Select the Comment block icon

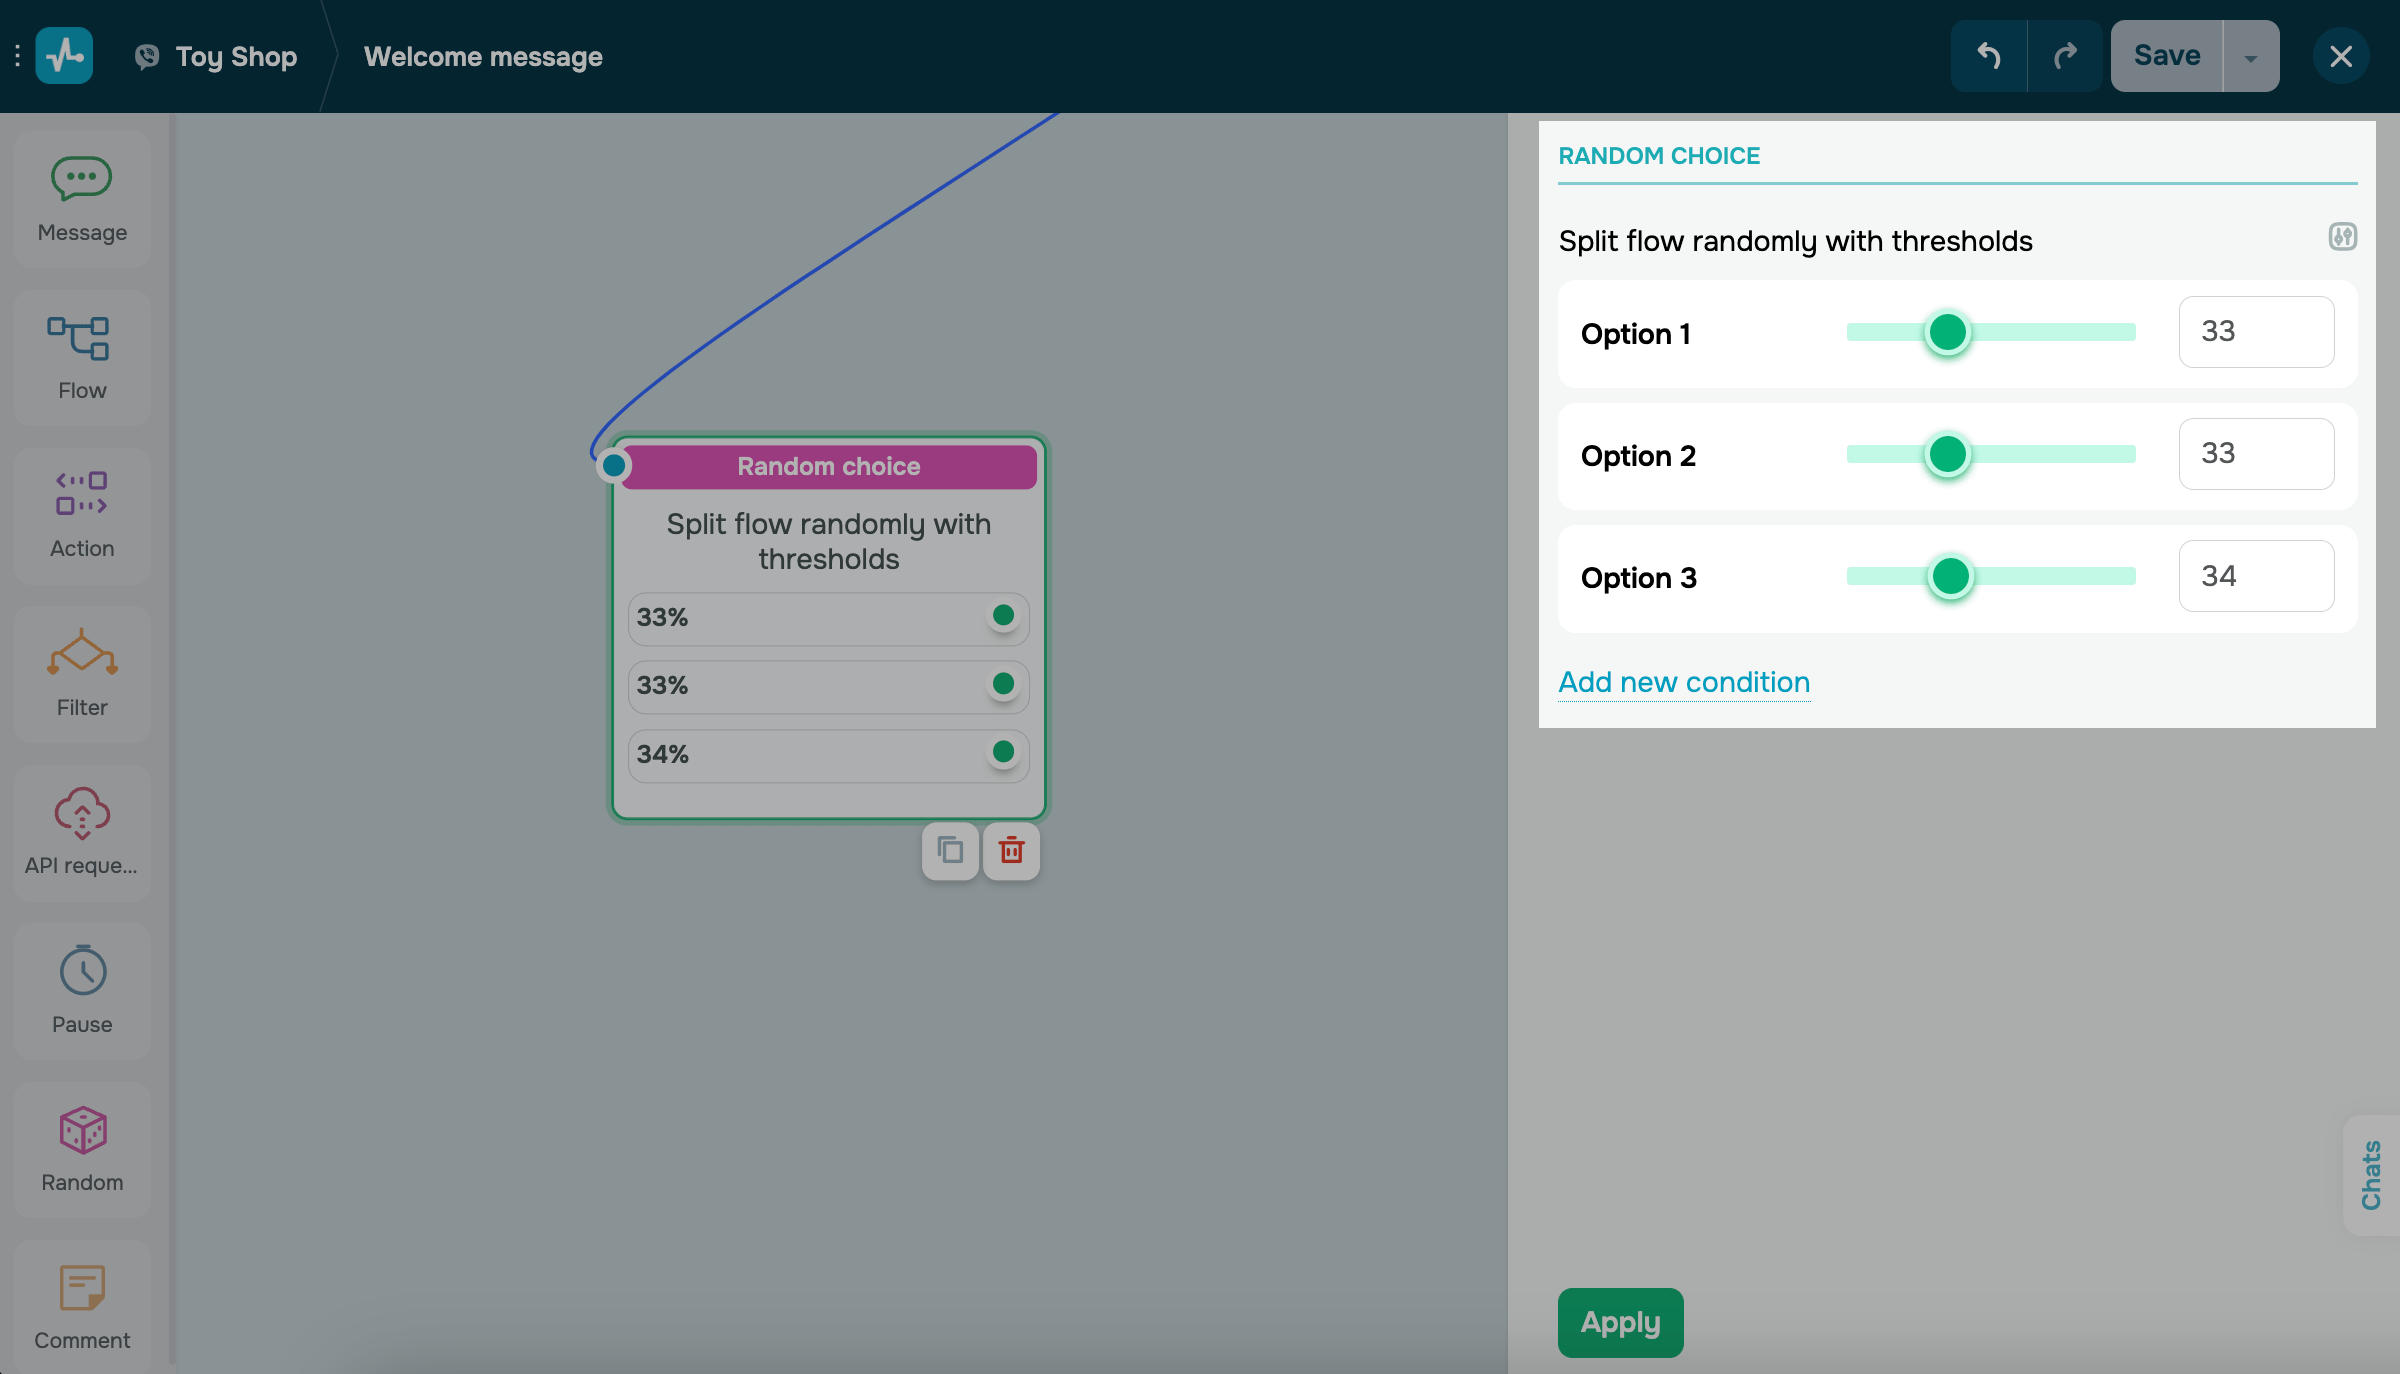(x=81, y=1288)
